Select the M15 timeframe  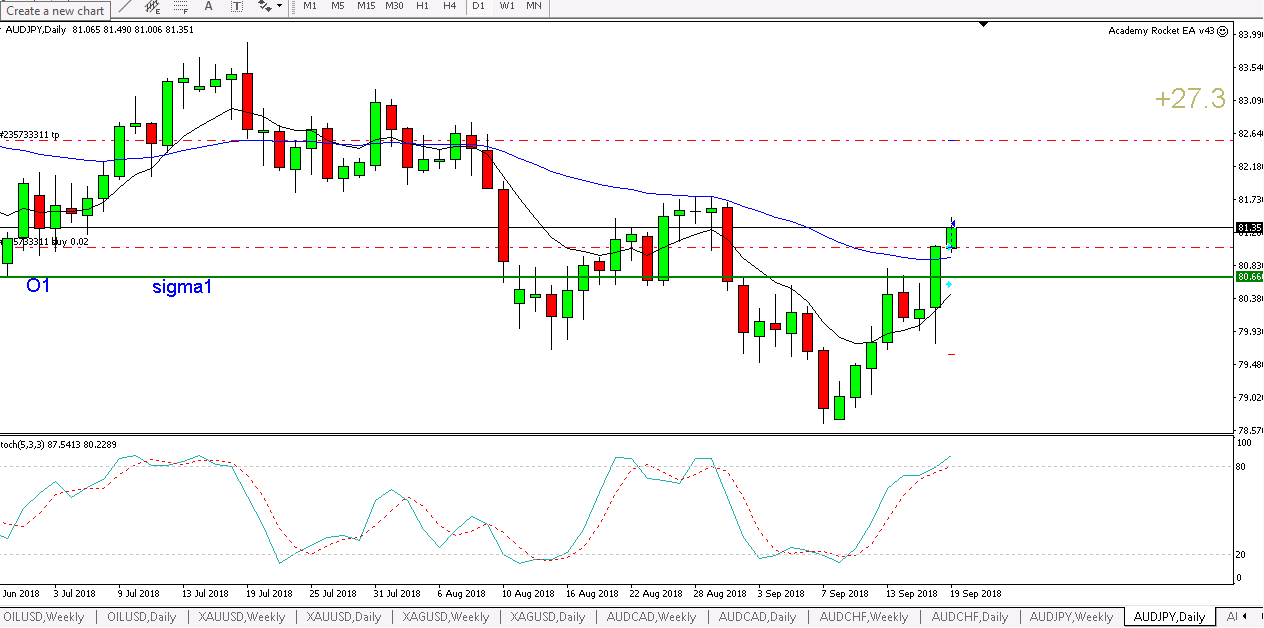click(x=366, y=6)
